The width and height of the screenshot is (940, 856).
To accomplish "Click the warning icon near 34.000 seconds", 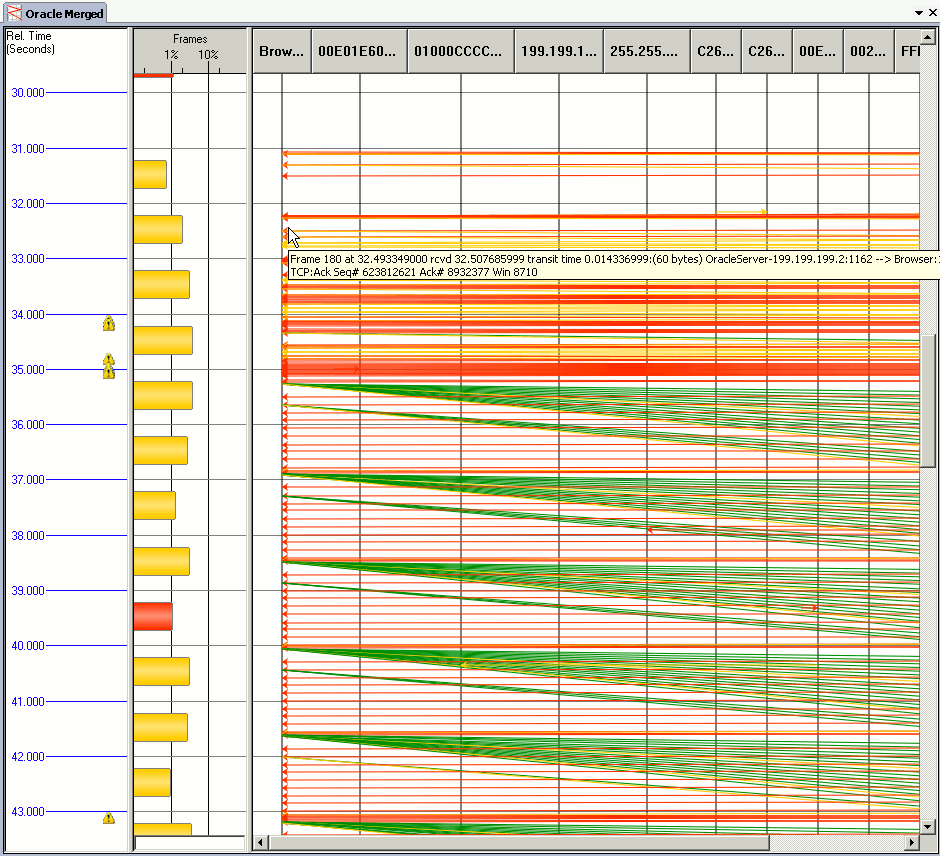I will 108,324.
